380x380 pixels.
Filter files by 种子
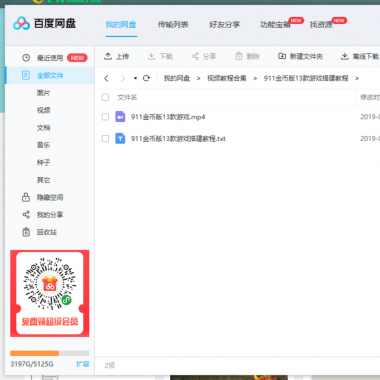pyautogui.click(x=43, y=162)
